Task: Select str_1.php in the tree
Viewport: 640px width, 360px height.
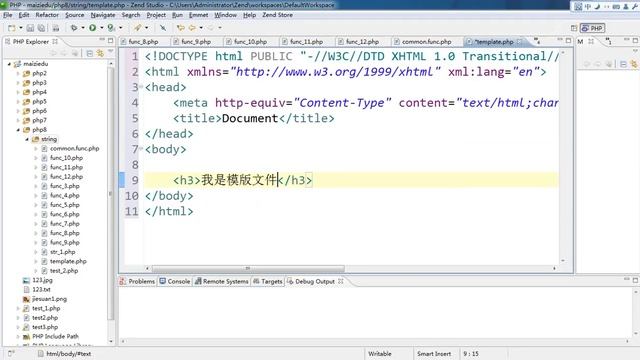Action: coord(62,252)
